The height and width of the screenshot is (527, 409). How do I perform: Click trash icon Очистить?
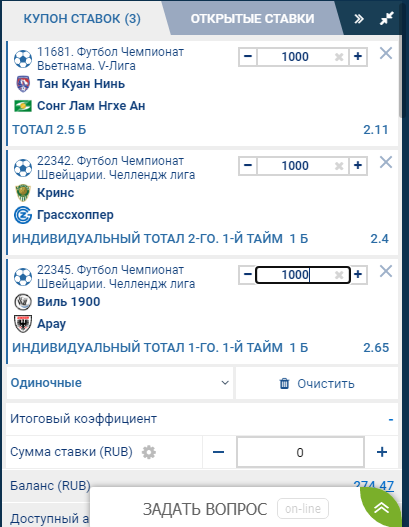(x=284, y=383)
